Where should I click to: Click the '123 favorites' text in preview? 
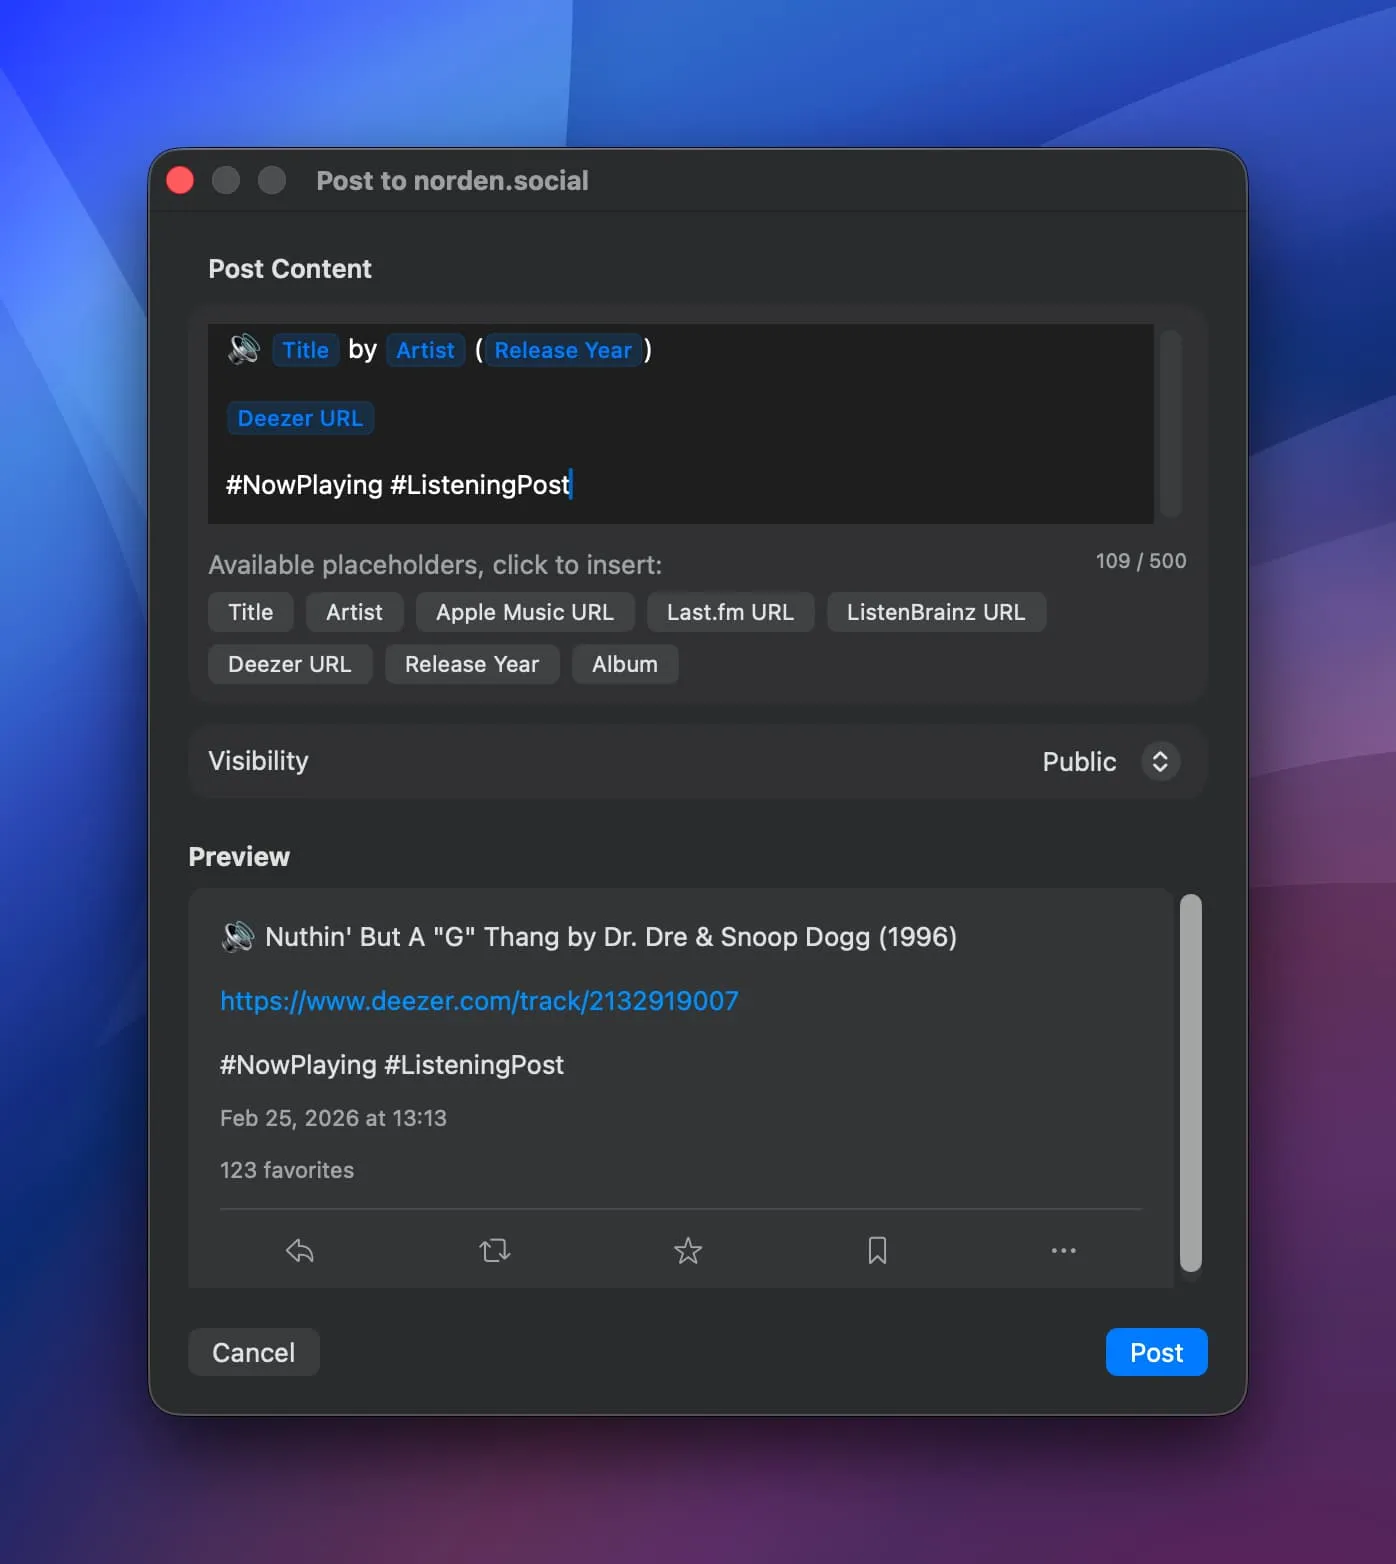(287, 1170)
